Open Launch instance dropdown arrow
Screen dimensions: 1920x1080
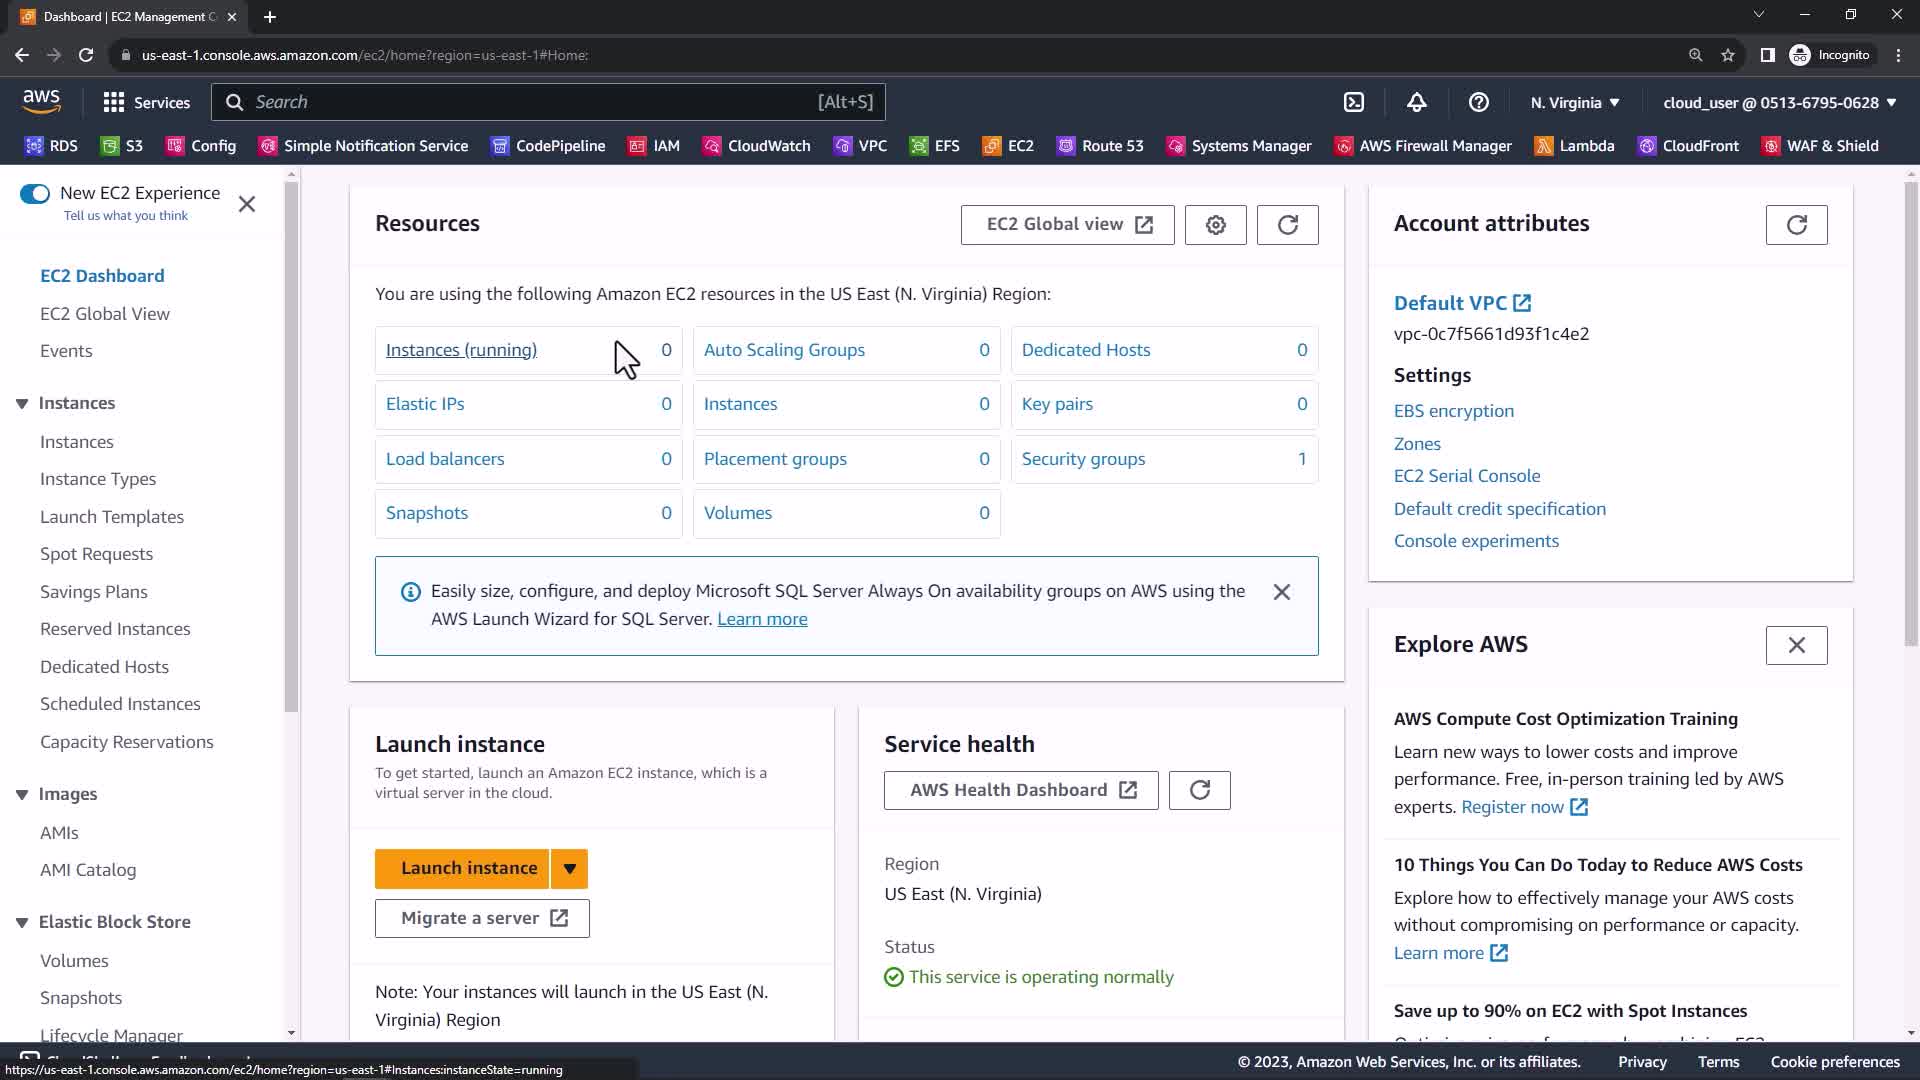pos(569,868)
